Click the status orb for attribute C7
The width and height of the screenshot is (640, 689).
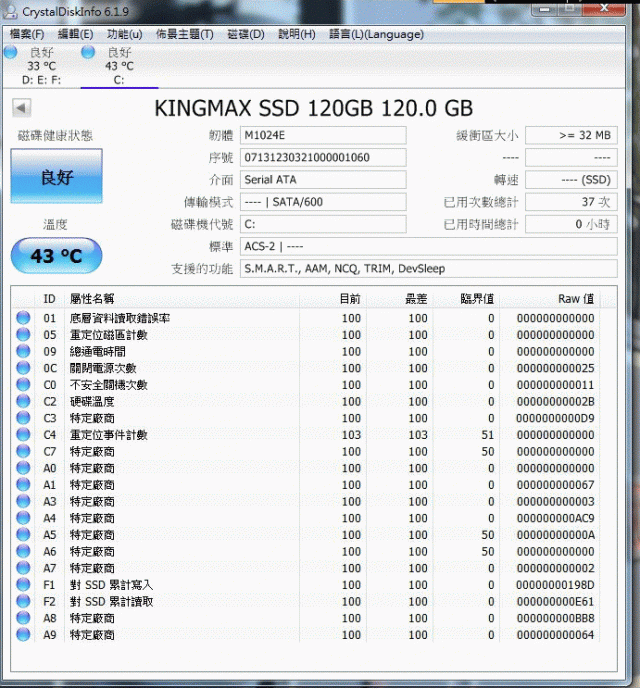(x=23, y=451)
